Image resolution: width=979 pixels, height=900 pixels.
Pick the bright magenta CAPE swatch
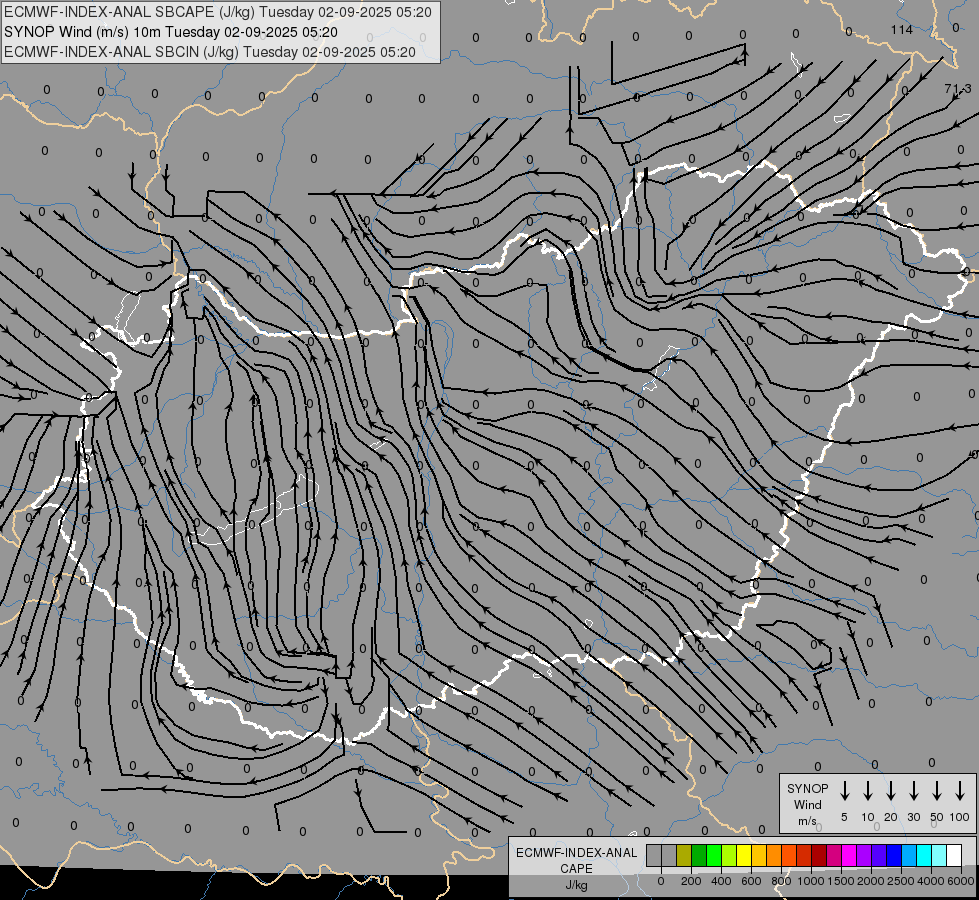click(849, 855)
